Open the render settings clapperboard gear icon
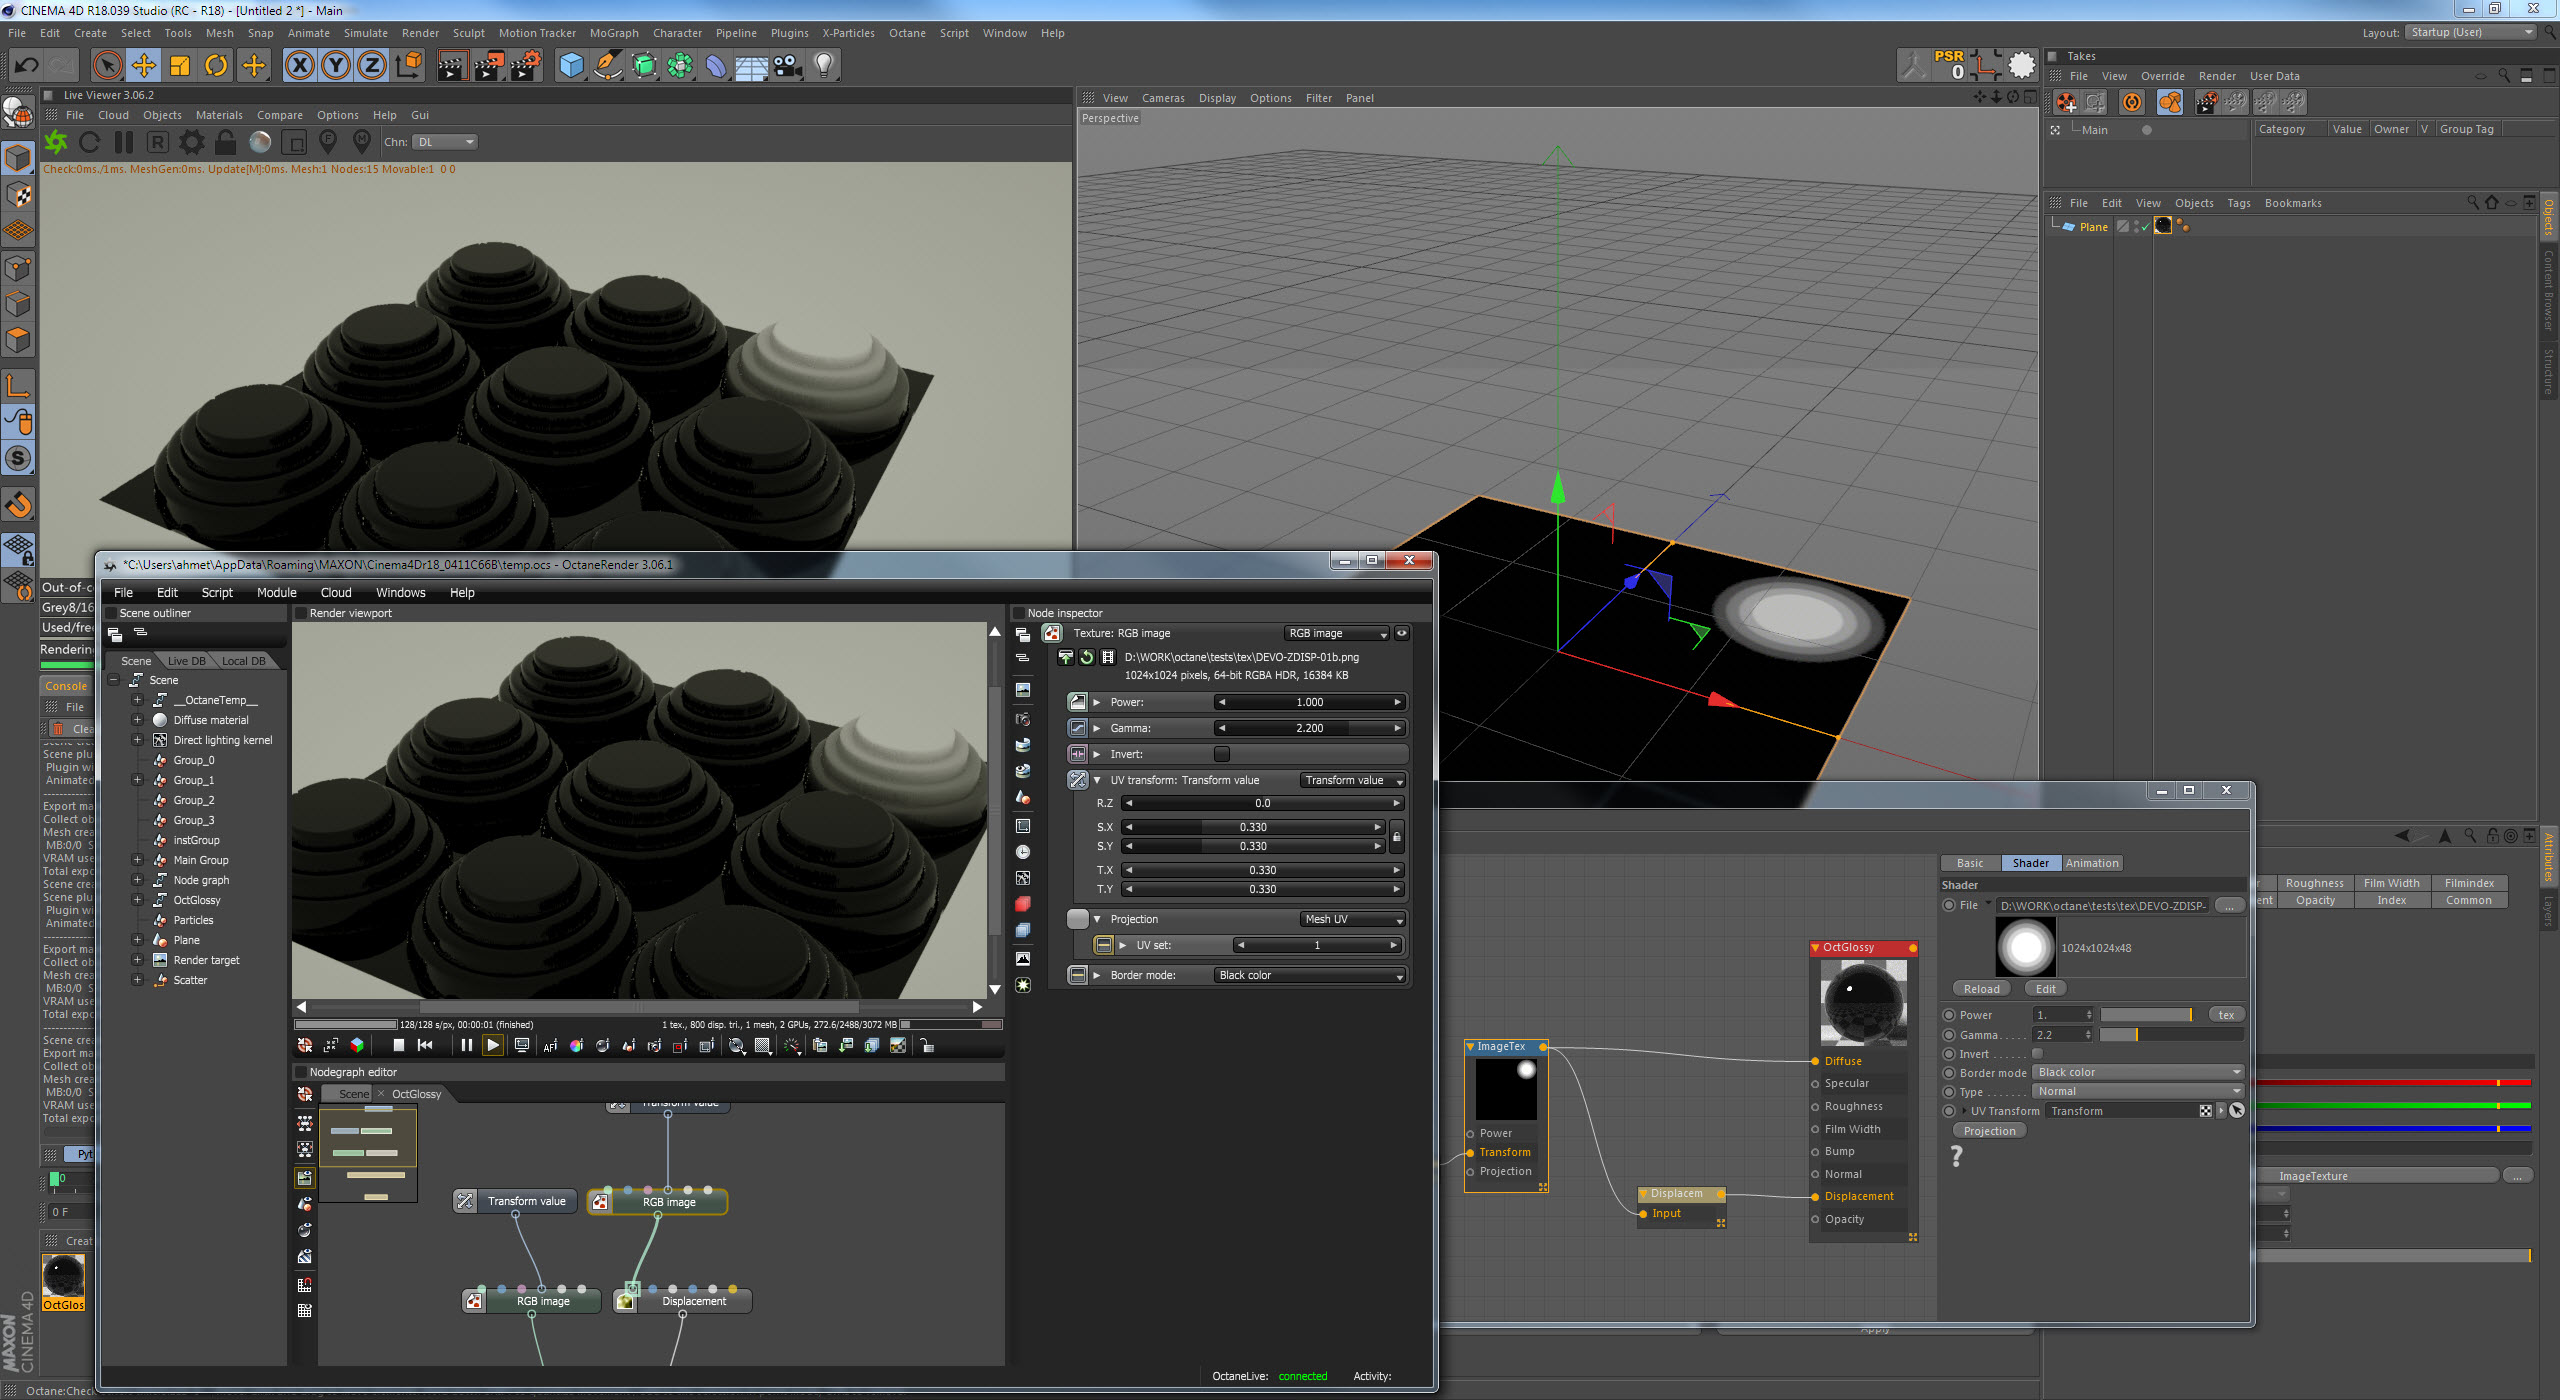Viewport: 2560px width, 1400px height. coord(525,66)
